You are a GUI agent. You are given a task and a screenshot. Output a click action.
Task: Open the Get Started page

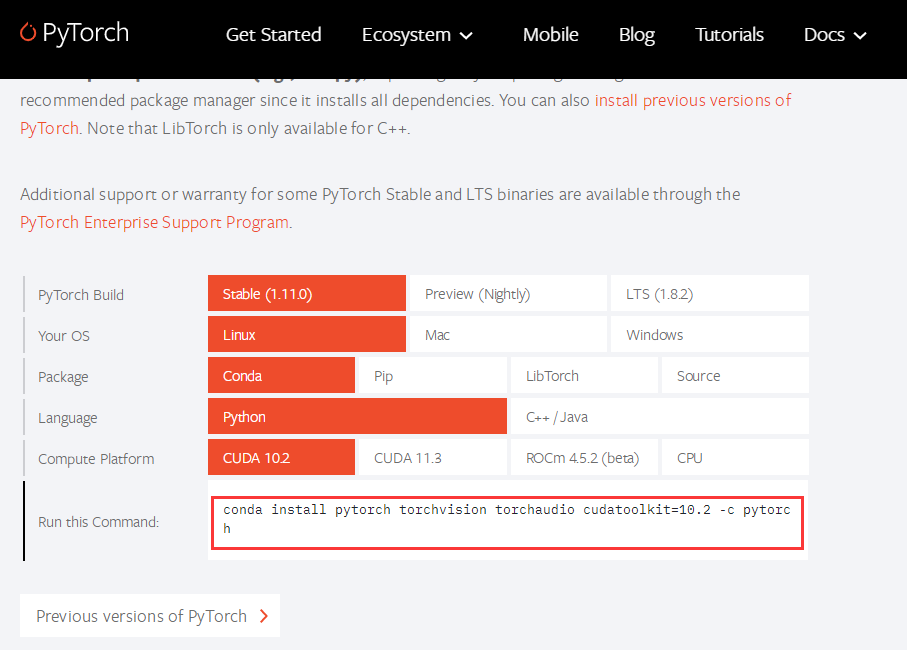click(273, 35)
